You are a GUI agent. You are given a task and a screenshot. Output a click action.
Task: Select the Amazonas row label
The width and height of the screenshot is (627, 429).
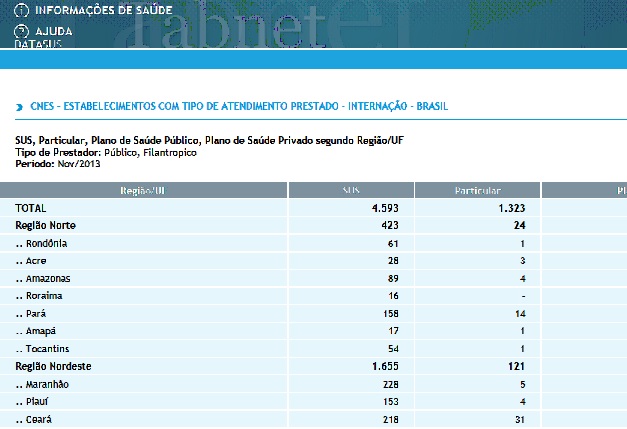point(43,279)
